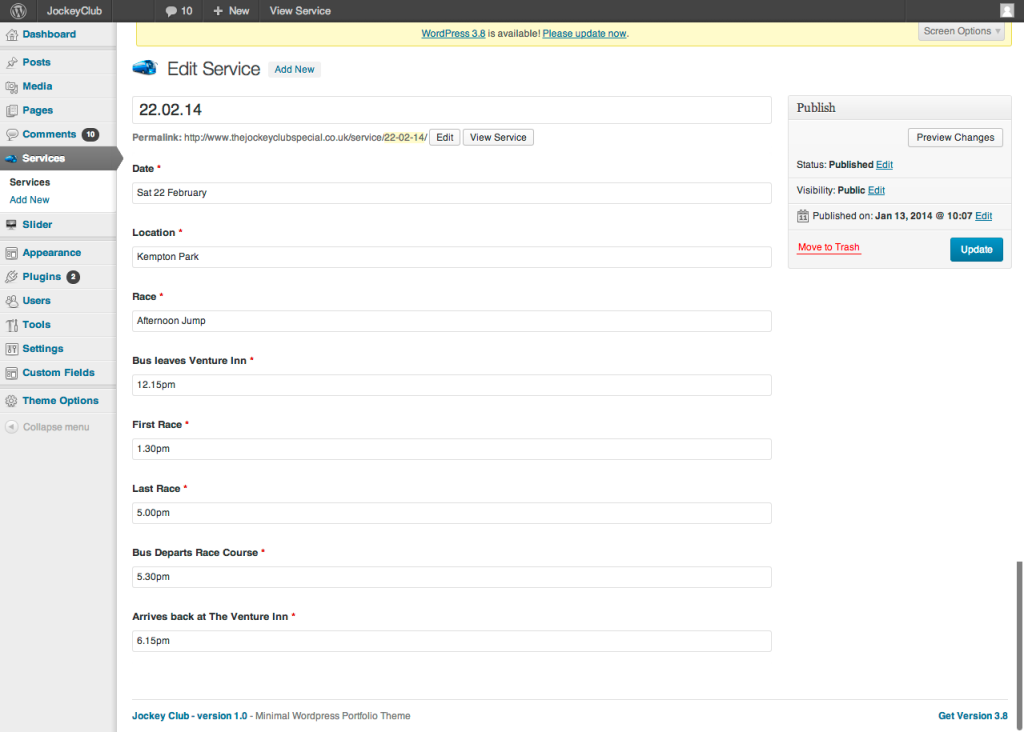This screenshot has width=1024, height=732.
Task: Click the WordPress logo icon in admin bar
Action: 18,10
